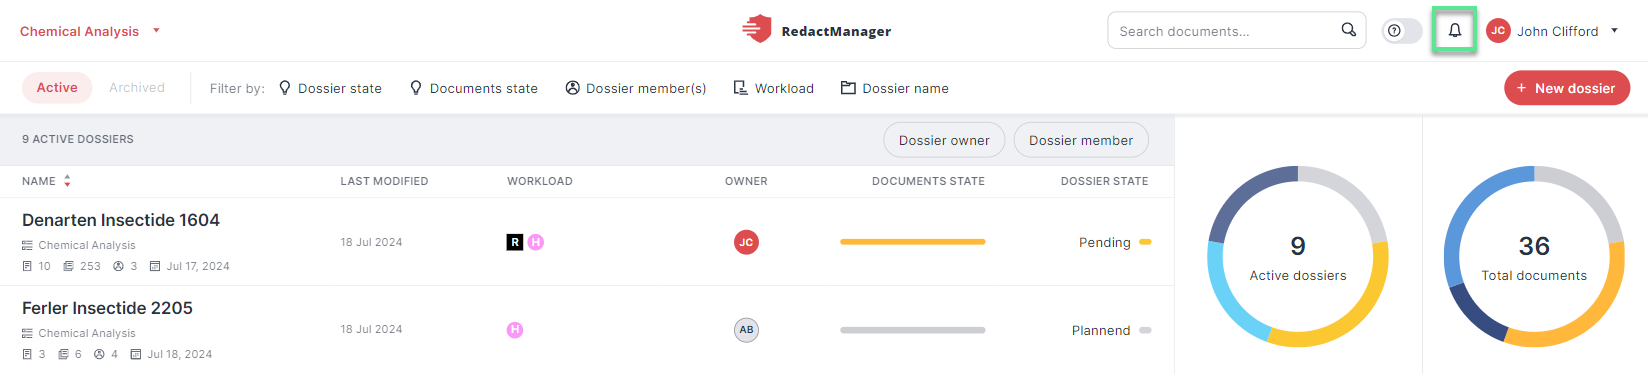Click the Active dossiers donut chart

[x=1298, y=257]
